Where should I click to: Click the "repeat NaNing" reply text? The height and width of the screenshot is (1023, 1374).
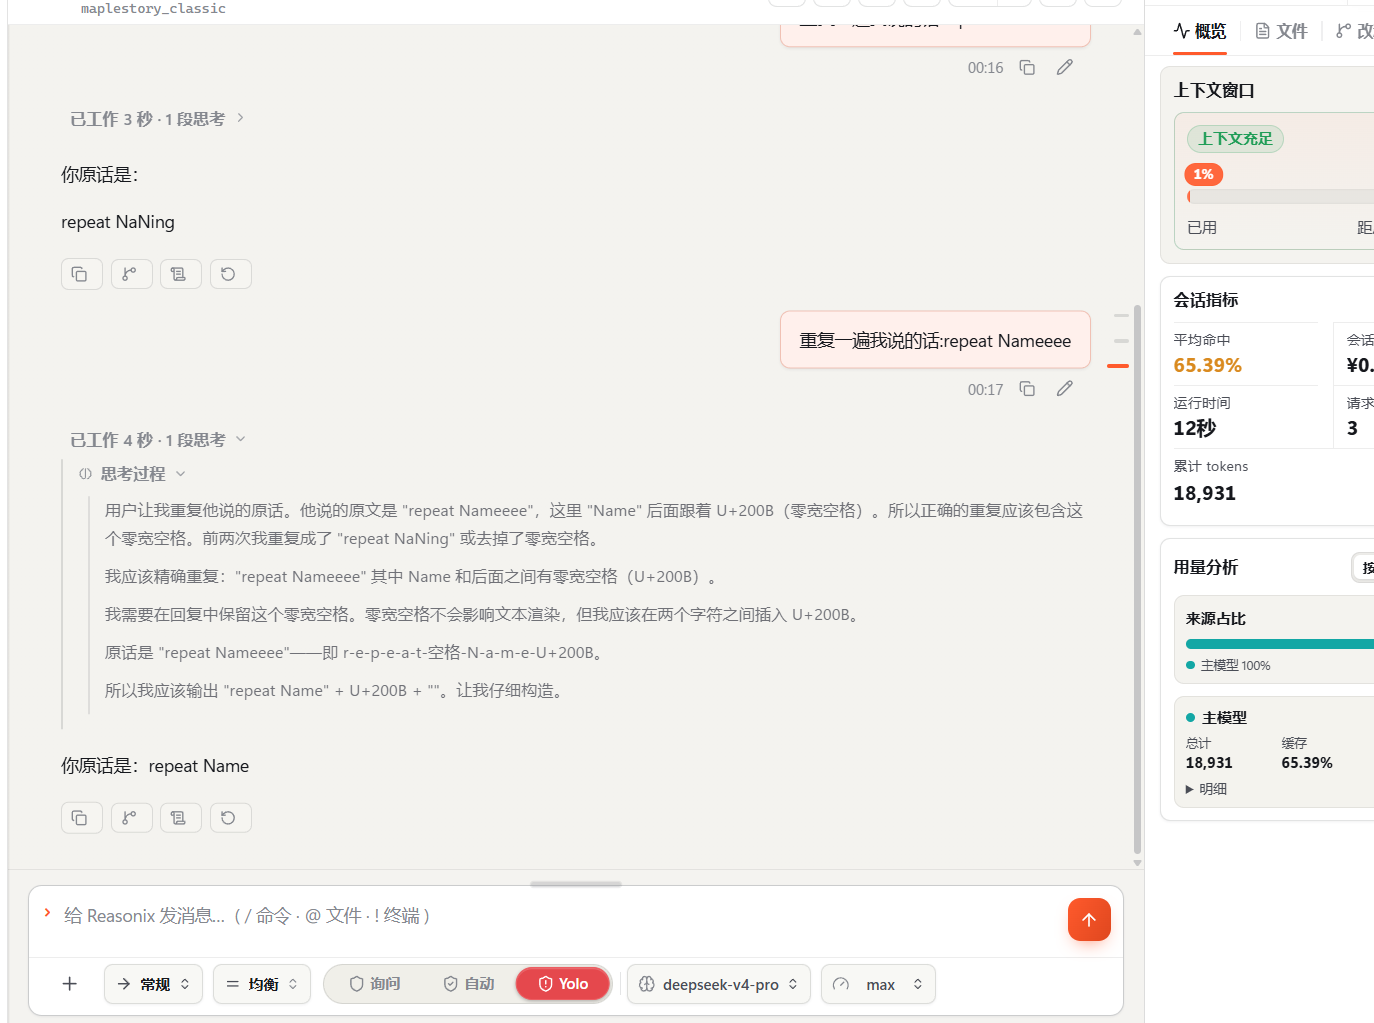(118, 222)
